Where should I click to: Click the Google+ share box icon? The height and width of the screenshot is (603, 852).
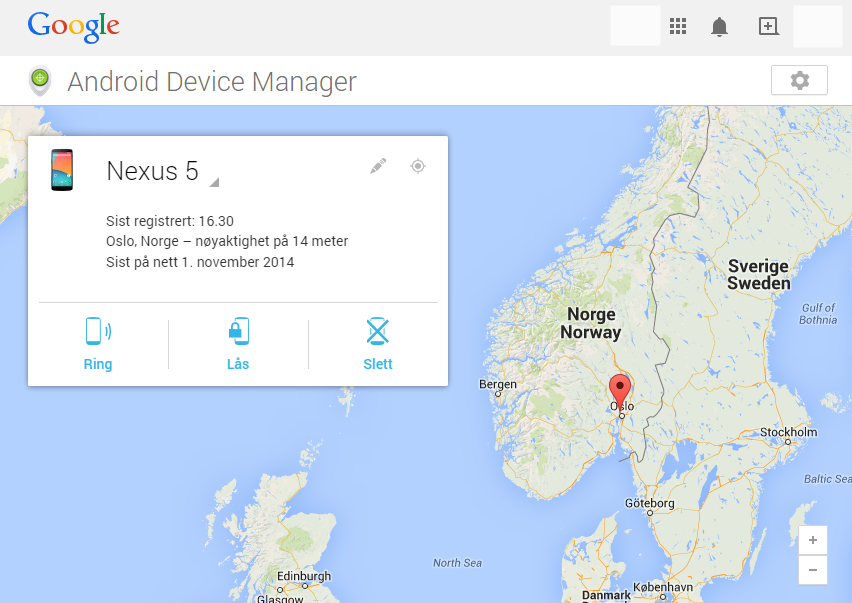point(768,26)
